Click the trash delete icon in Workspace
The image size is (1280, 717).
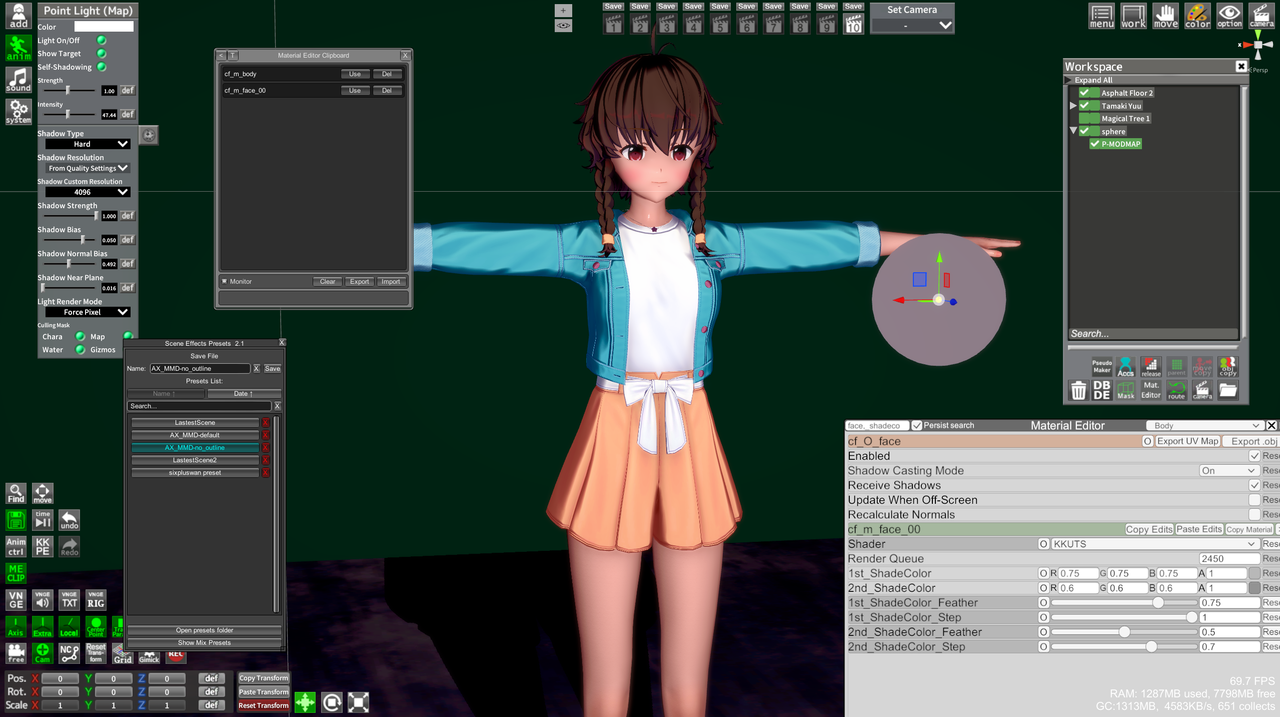tap(1078, 391)
